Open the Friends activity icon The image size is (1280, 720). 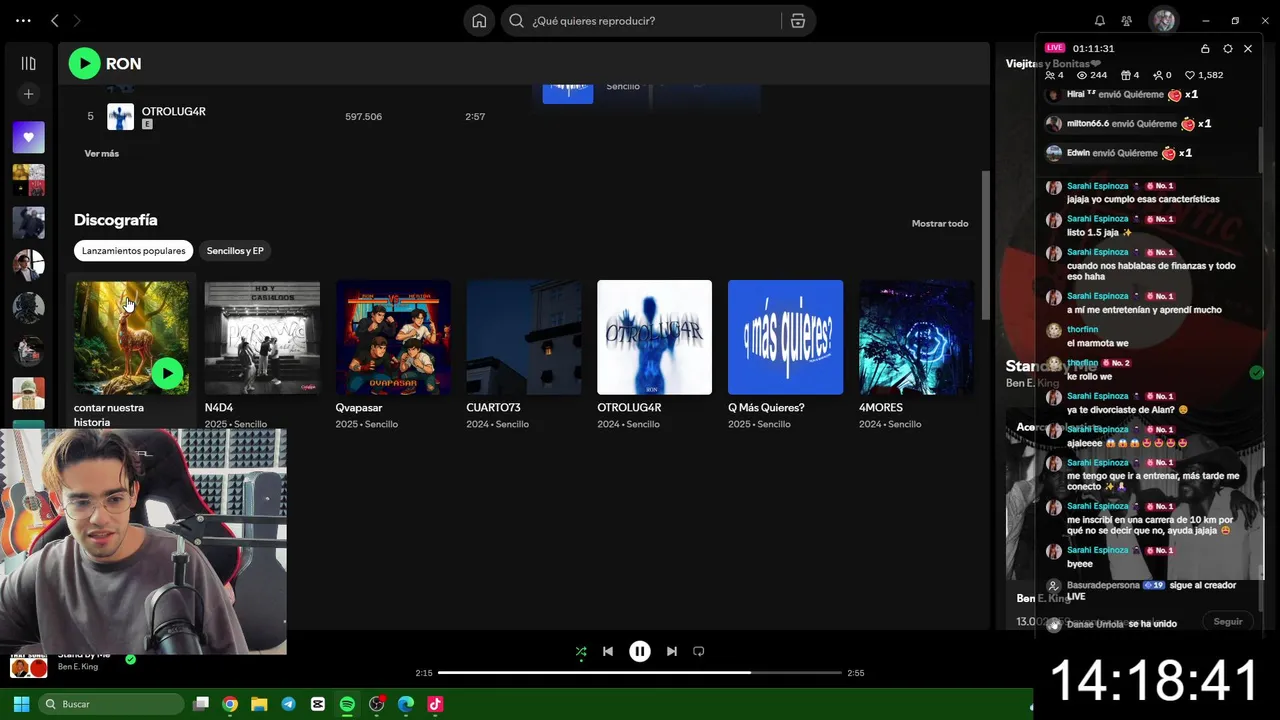pos(1126,20)
